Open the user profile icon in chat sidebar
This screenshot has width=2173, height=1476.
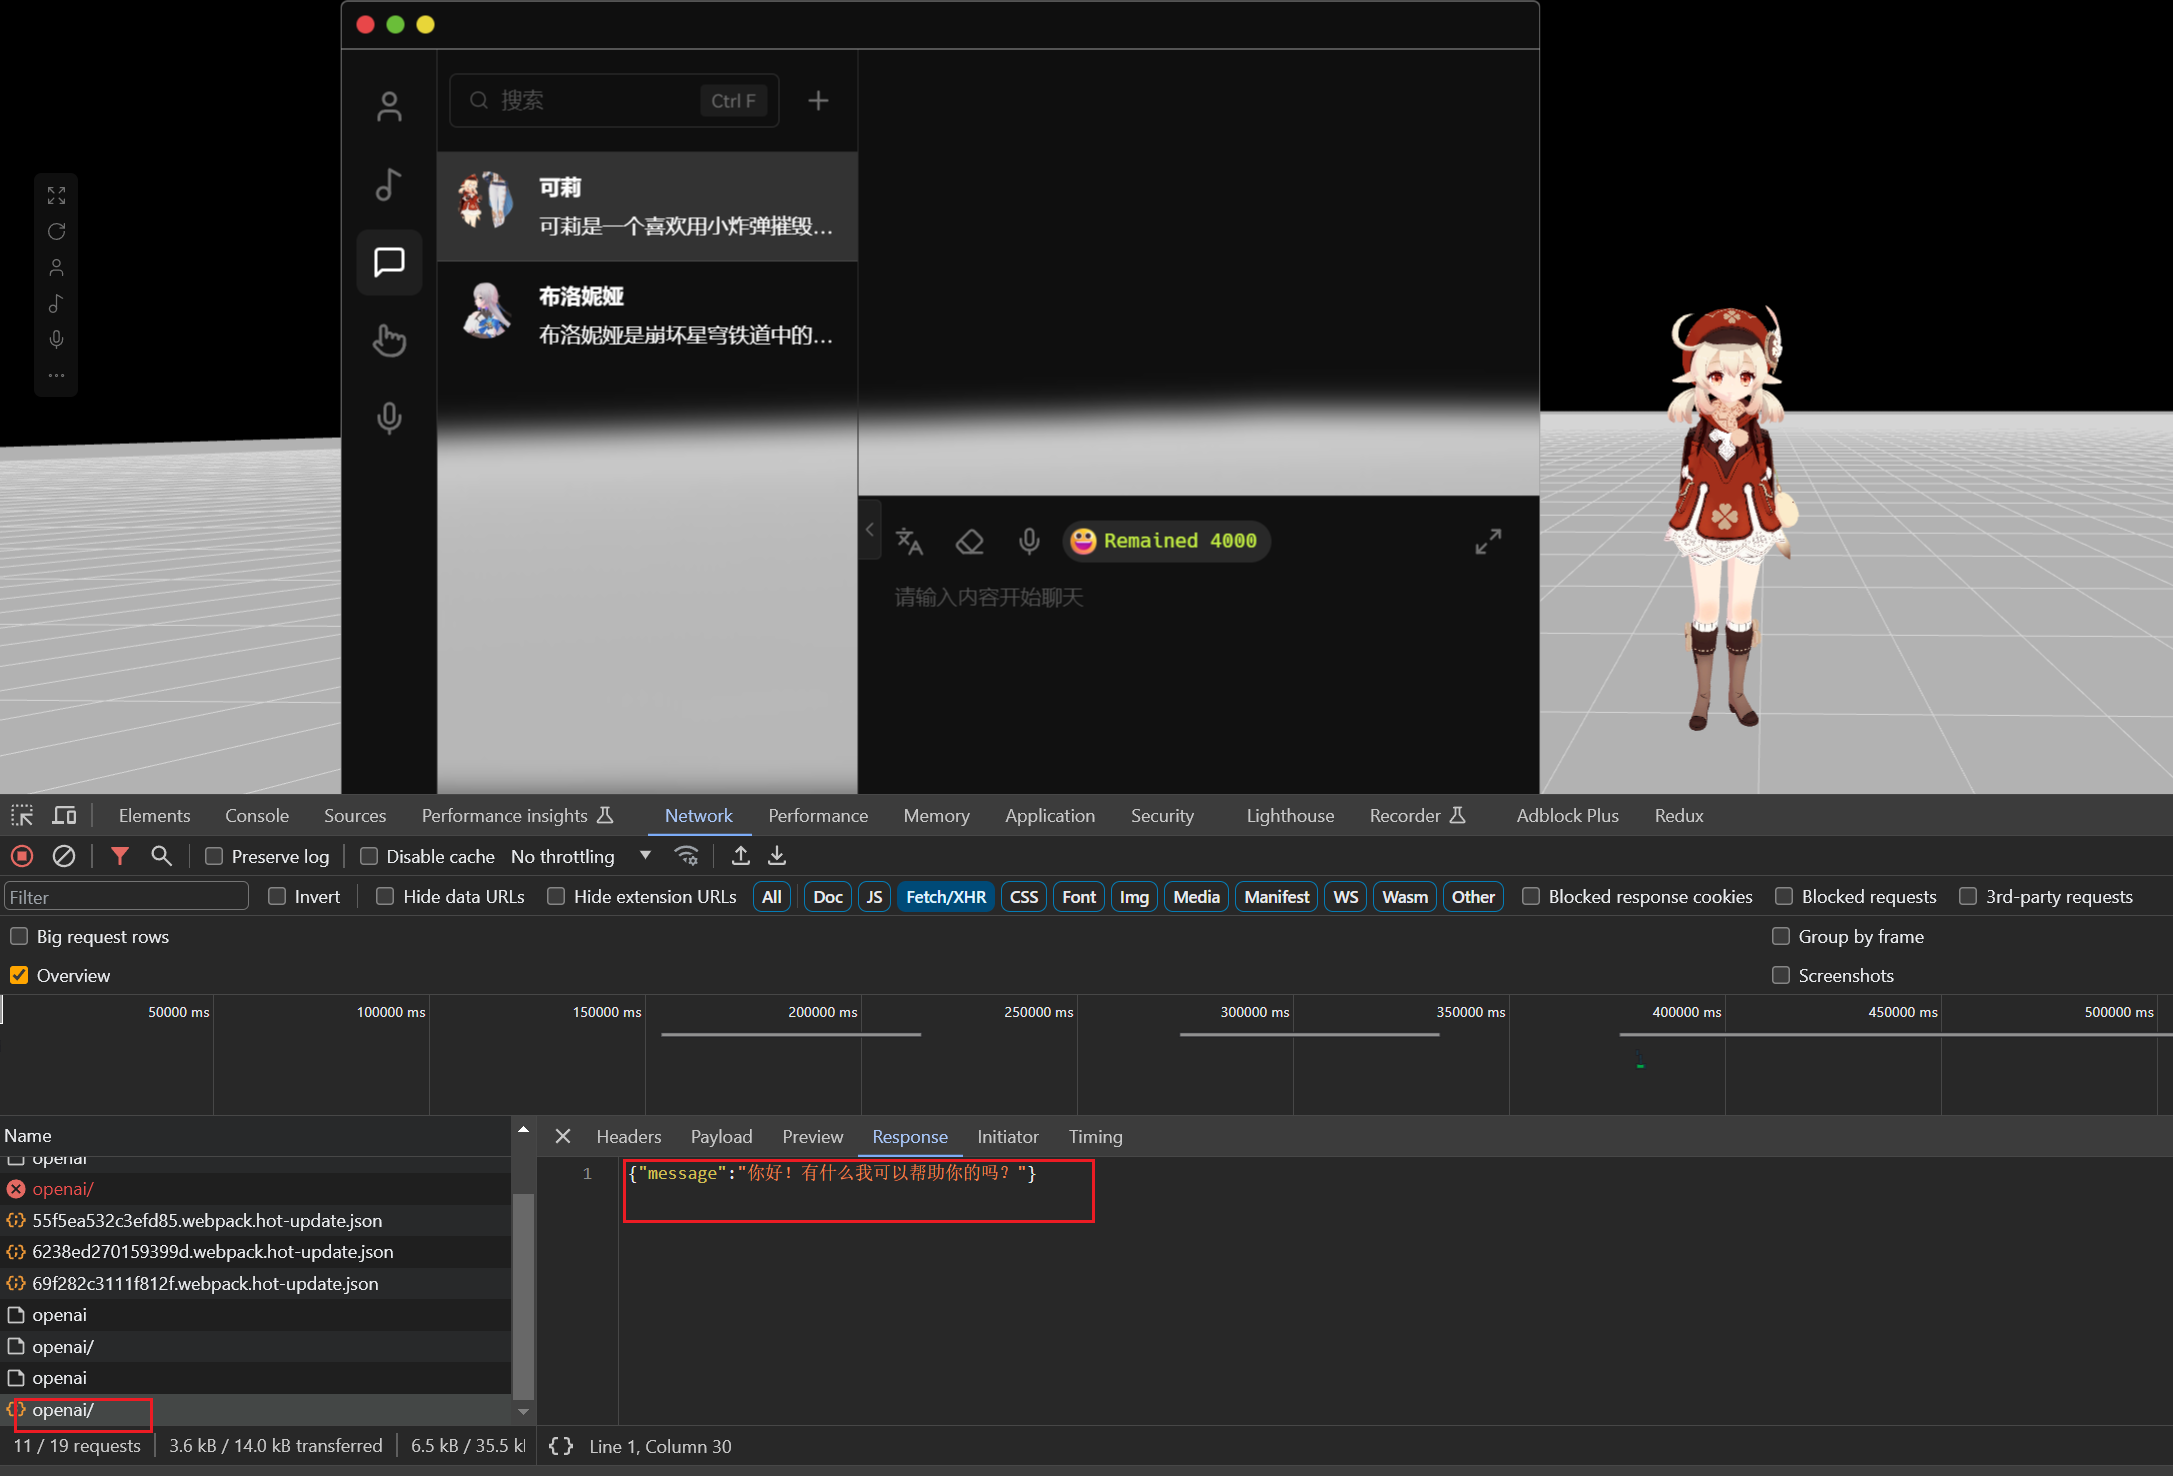point(389,106)
